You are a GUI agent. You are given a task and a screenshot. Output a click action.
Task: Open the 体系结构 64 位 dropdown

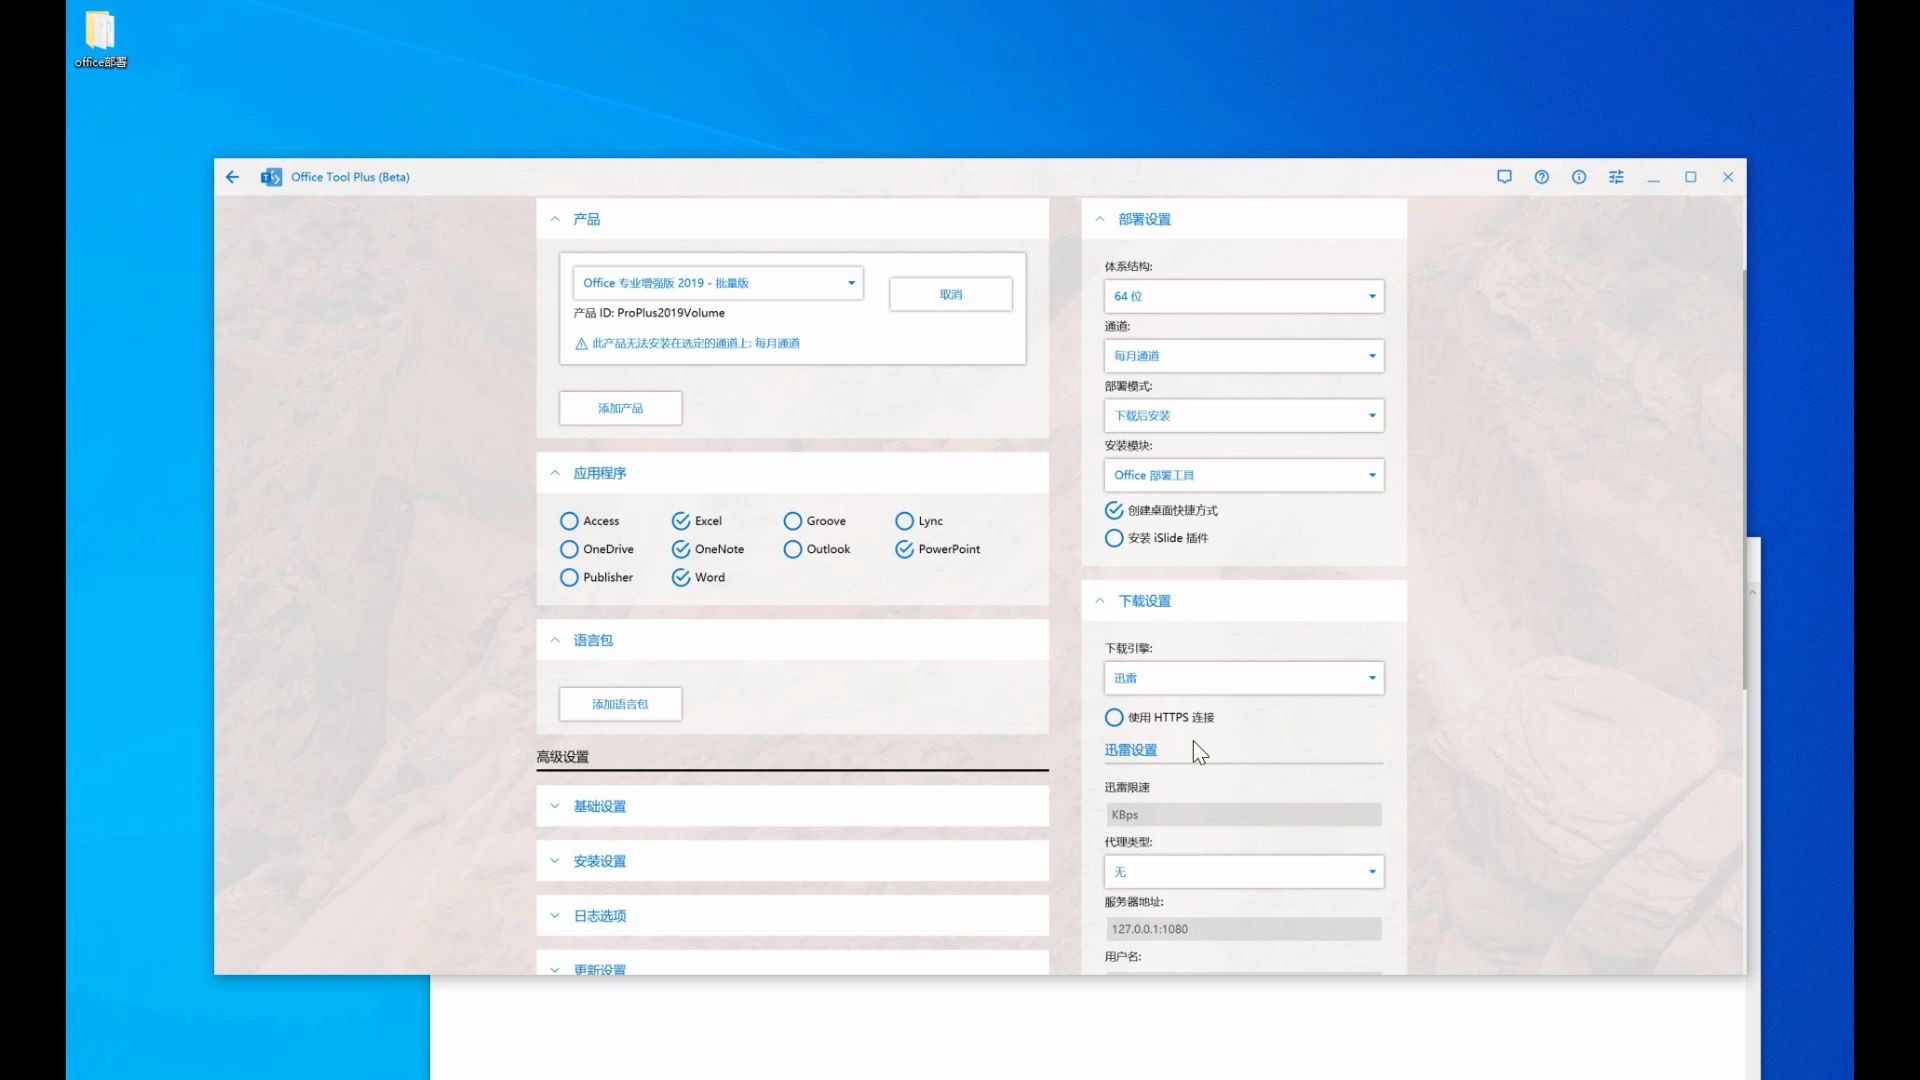click(1244, 296)
